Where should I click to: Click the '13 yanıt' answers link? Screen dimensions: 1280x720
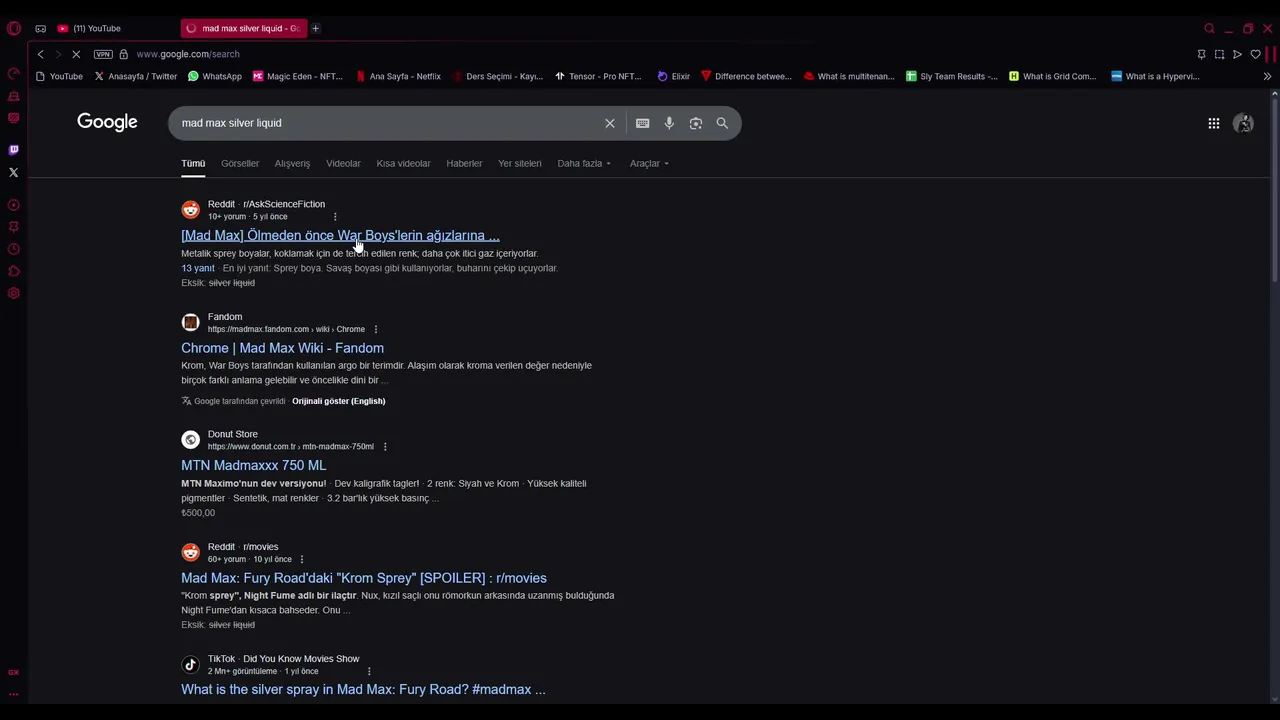click(198, 268)
